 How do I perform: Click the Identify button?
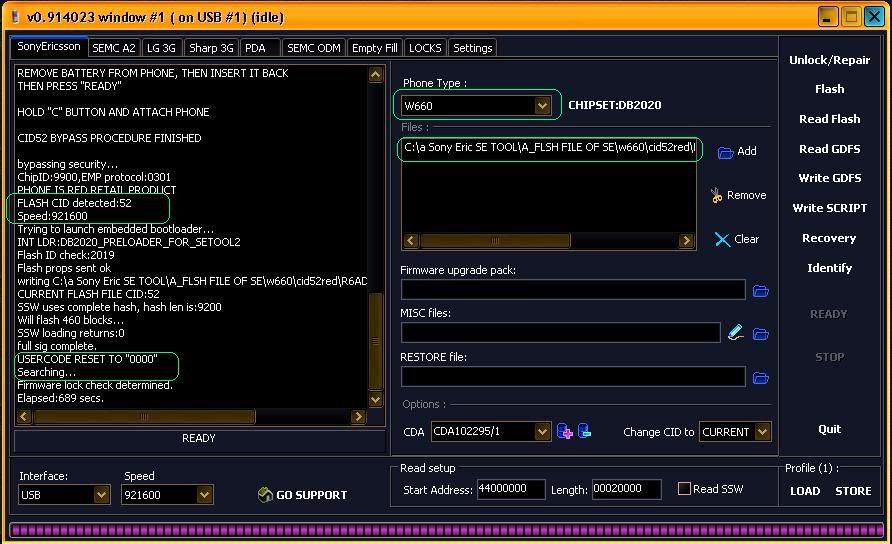[829, 268]
